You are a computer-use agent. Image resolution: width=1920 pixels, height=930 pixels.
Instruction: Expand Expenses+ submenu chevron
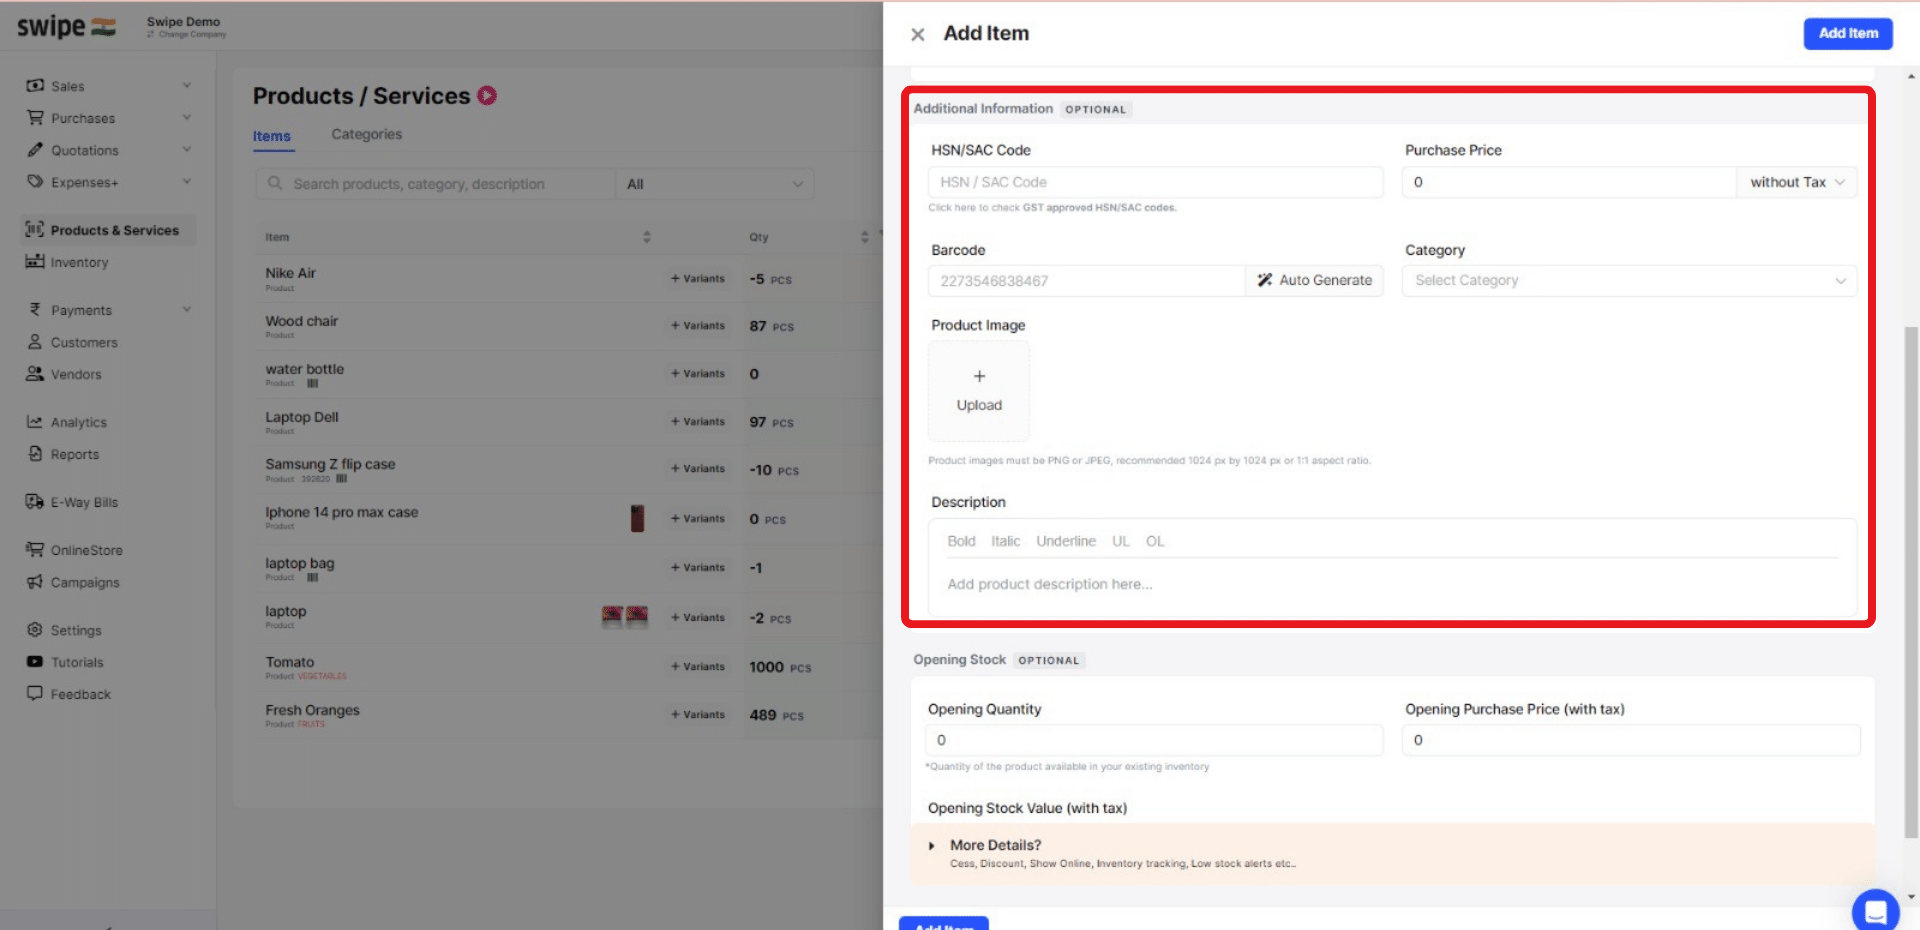[x=187, y=182]
